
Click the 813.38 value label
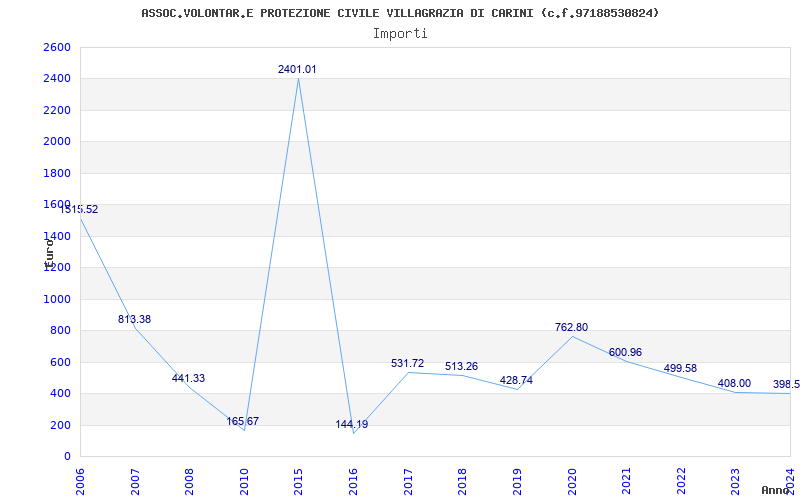pyautogui.click(x=134, y=319)
